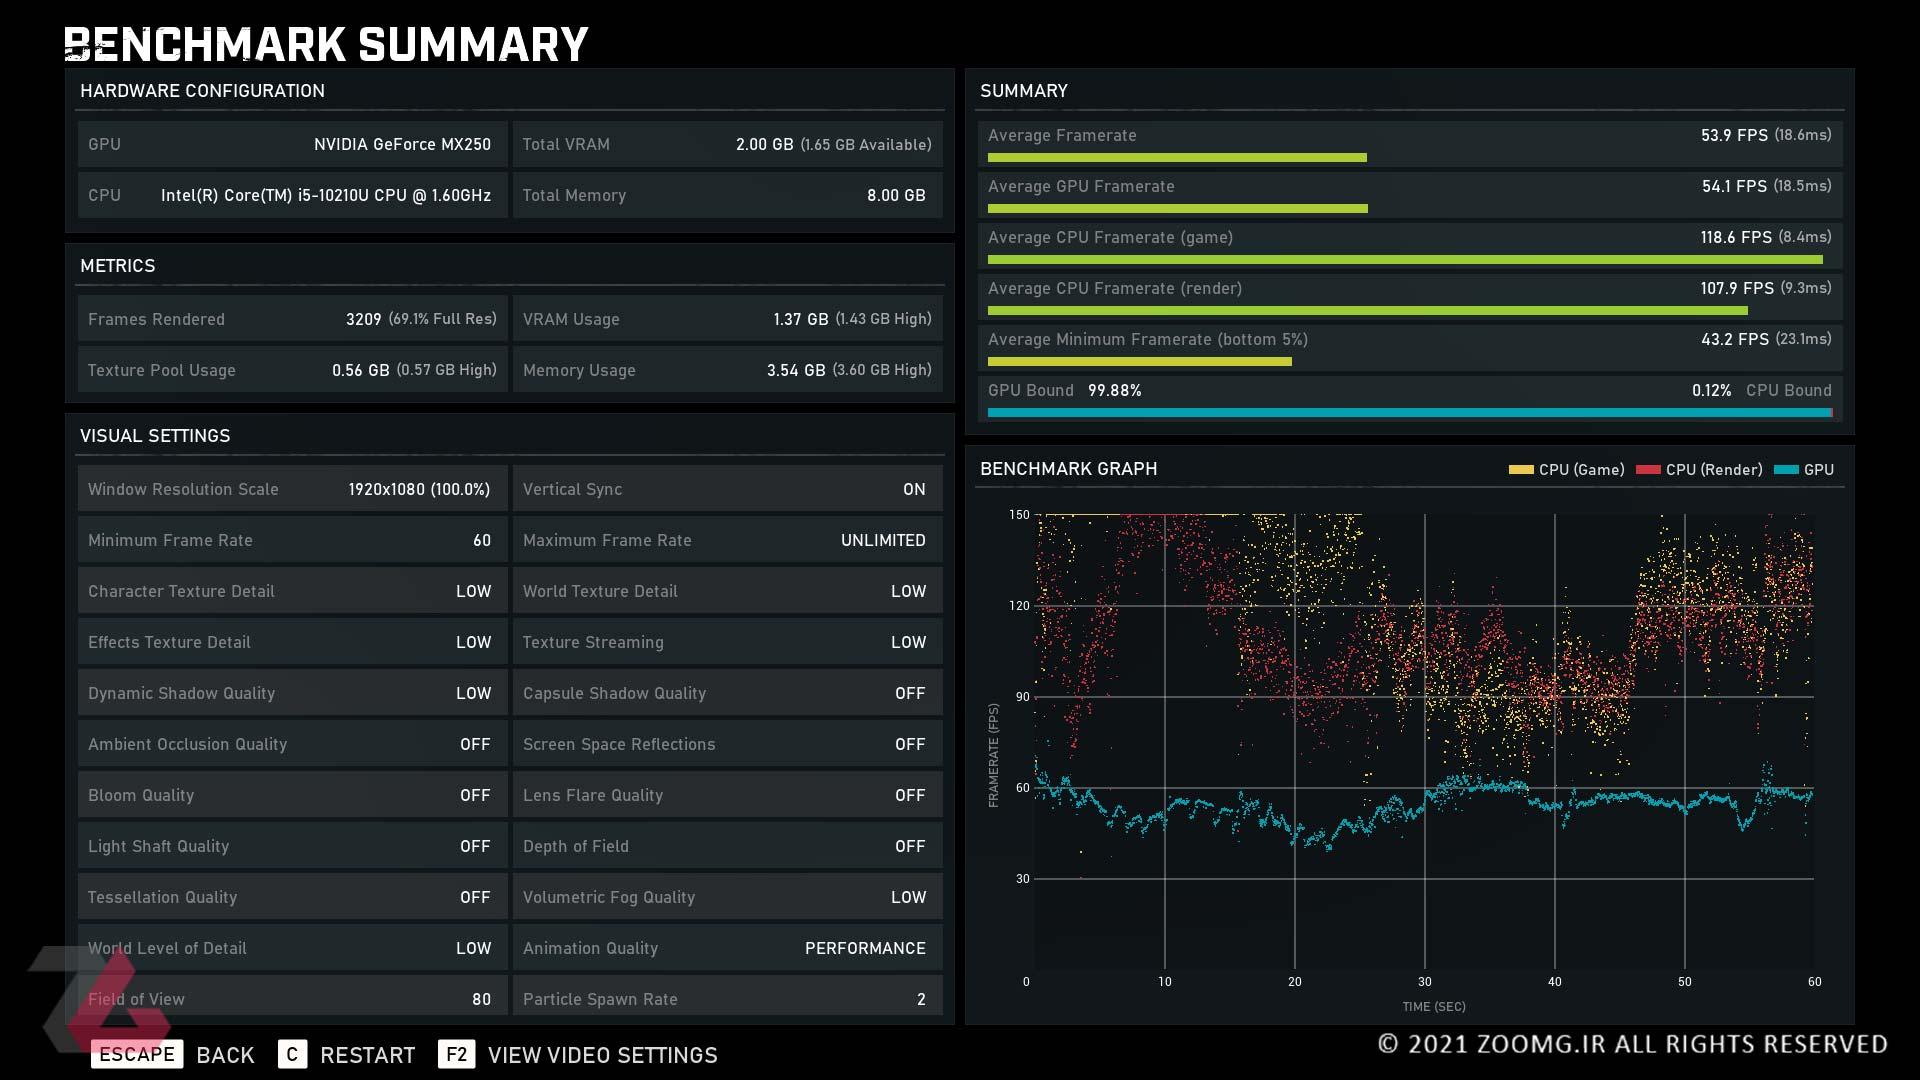The image size is (1920, 1080).
Task: Go BACK from benchmark summary
Action: (225, 1055)
